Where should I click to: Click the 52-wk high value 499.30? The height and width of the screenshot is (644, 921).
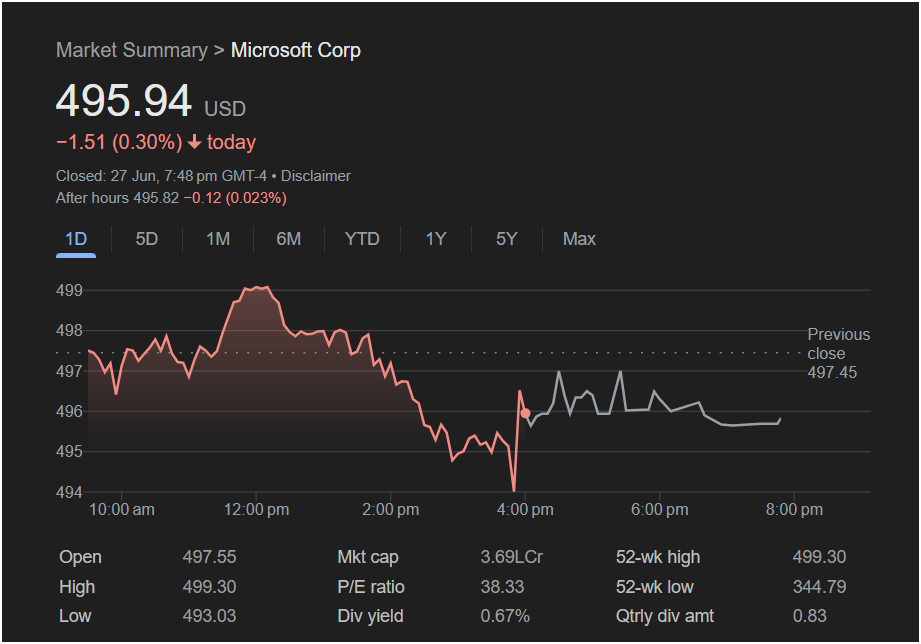pos(819,557)
